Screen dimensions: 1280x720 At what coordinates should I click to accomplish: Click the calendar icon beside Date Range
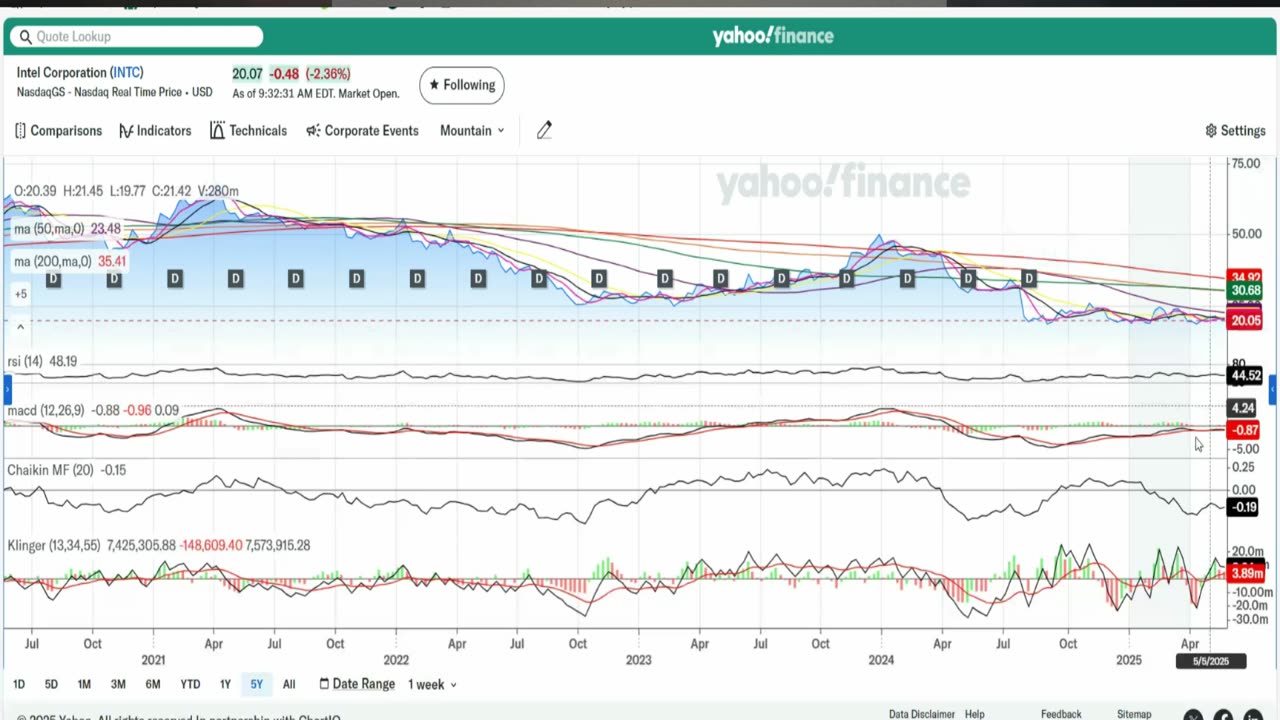(324, 684)
